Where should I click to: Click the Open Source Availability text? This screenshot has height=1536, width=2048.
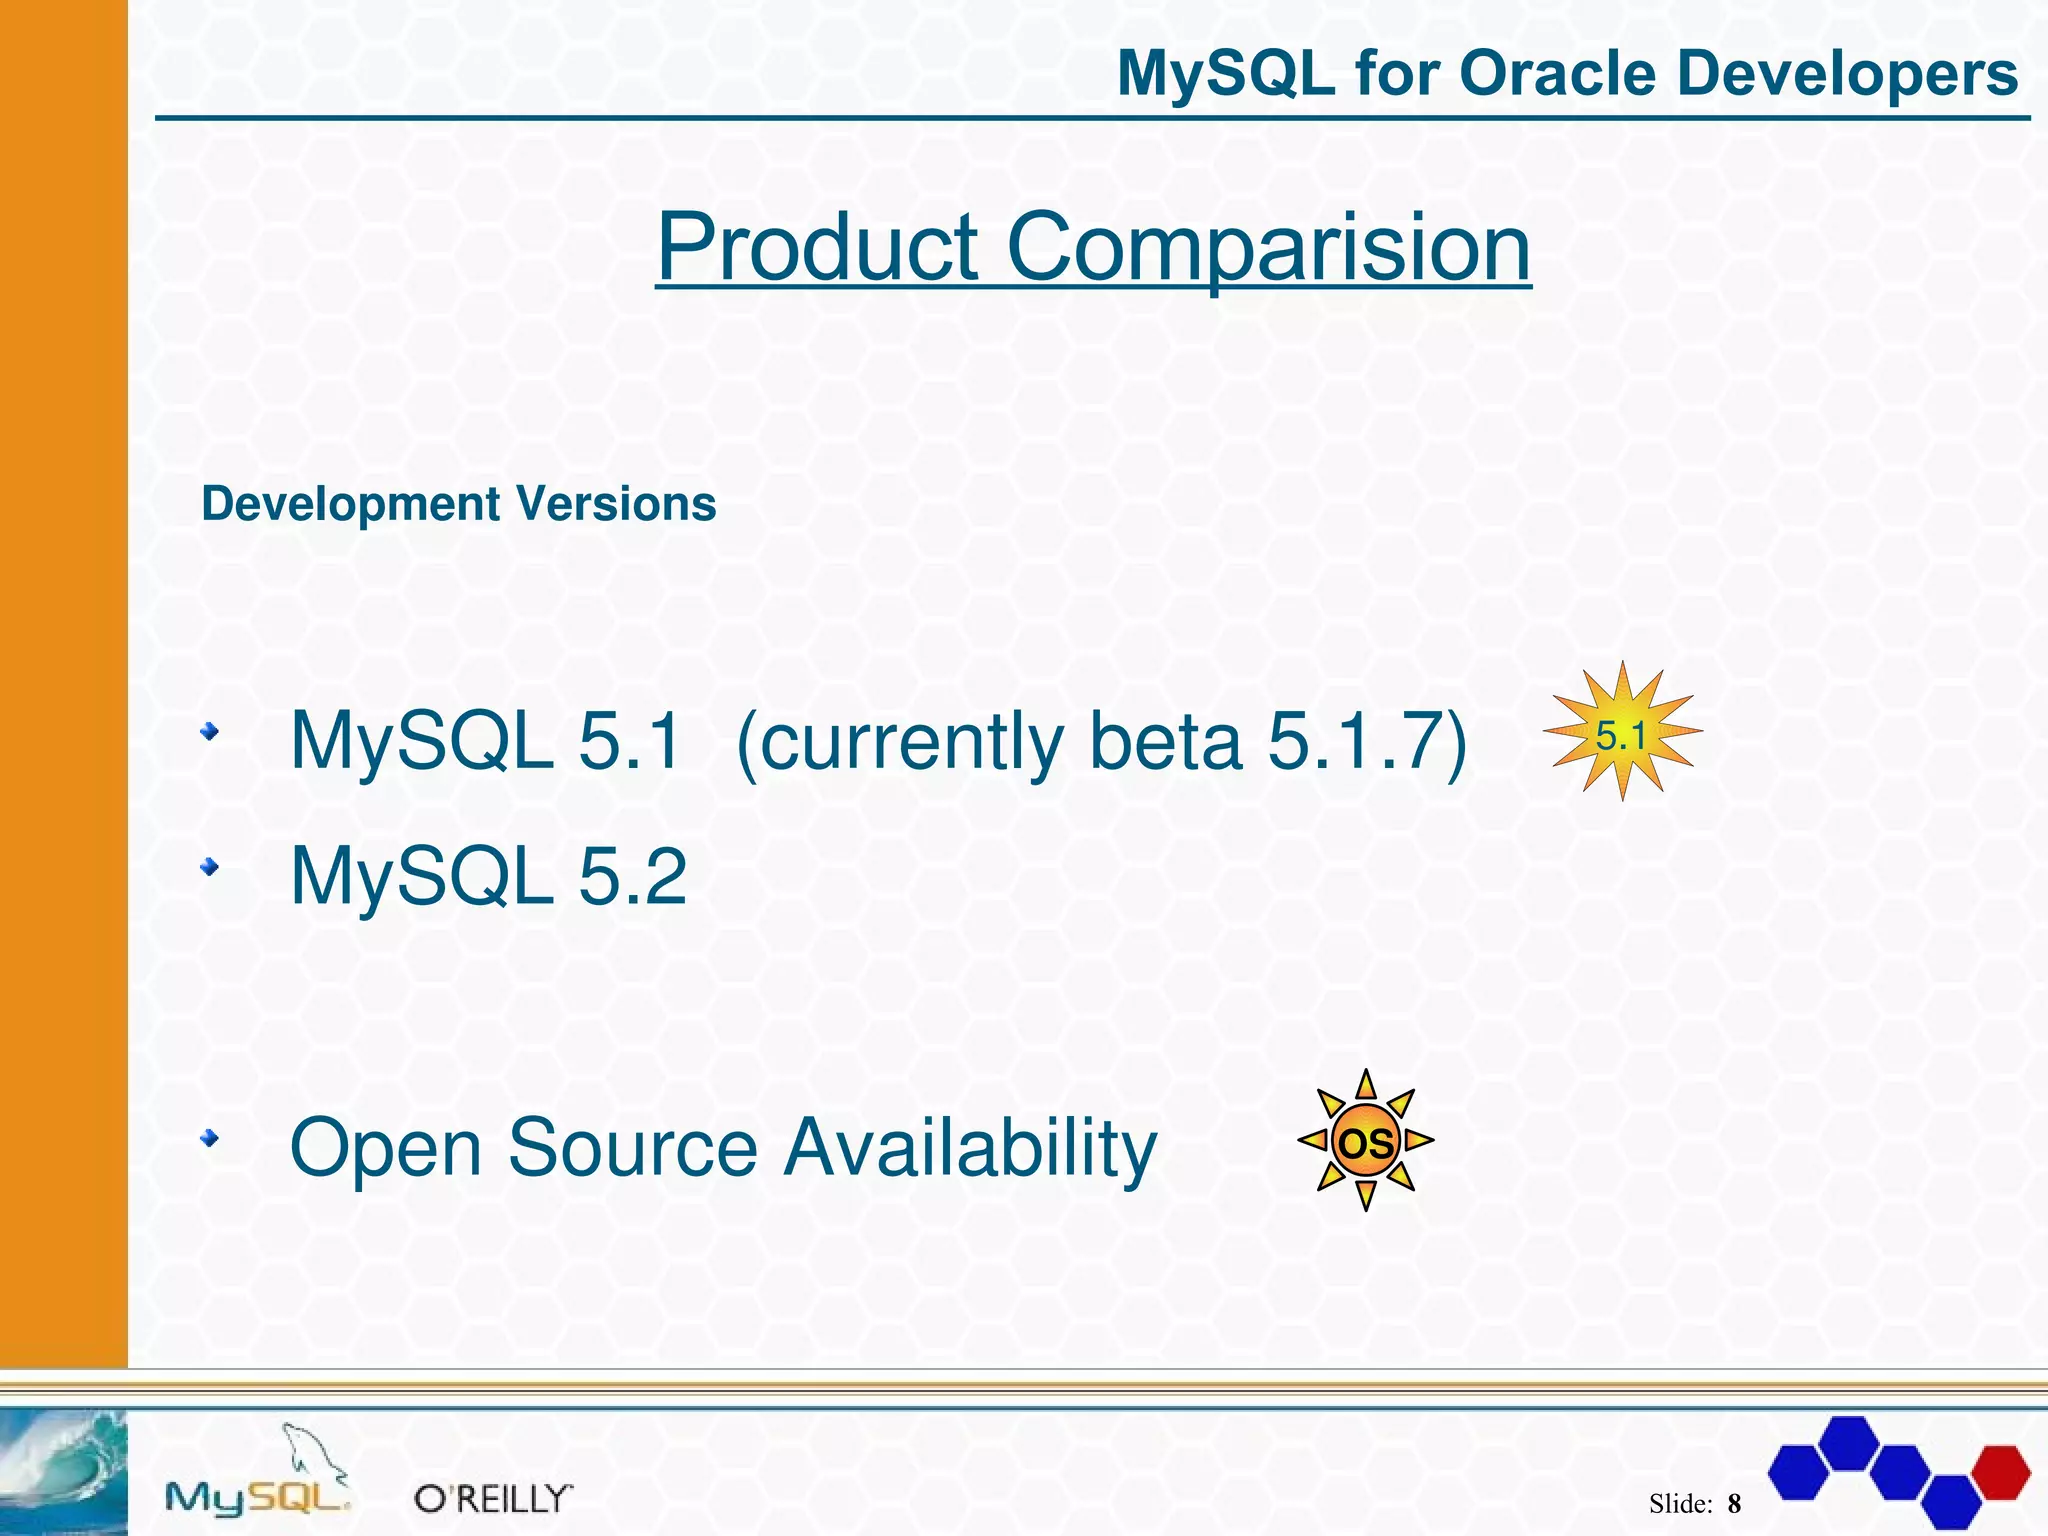click(723, 1149)
